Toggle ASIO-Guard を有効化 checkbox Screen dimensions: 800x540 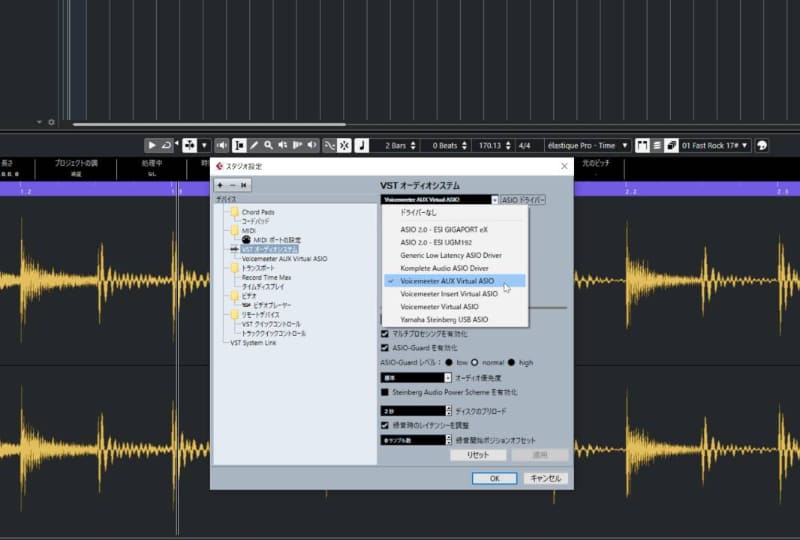[x=385, y=348]
